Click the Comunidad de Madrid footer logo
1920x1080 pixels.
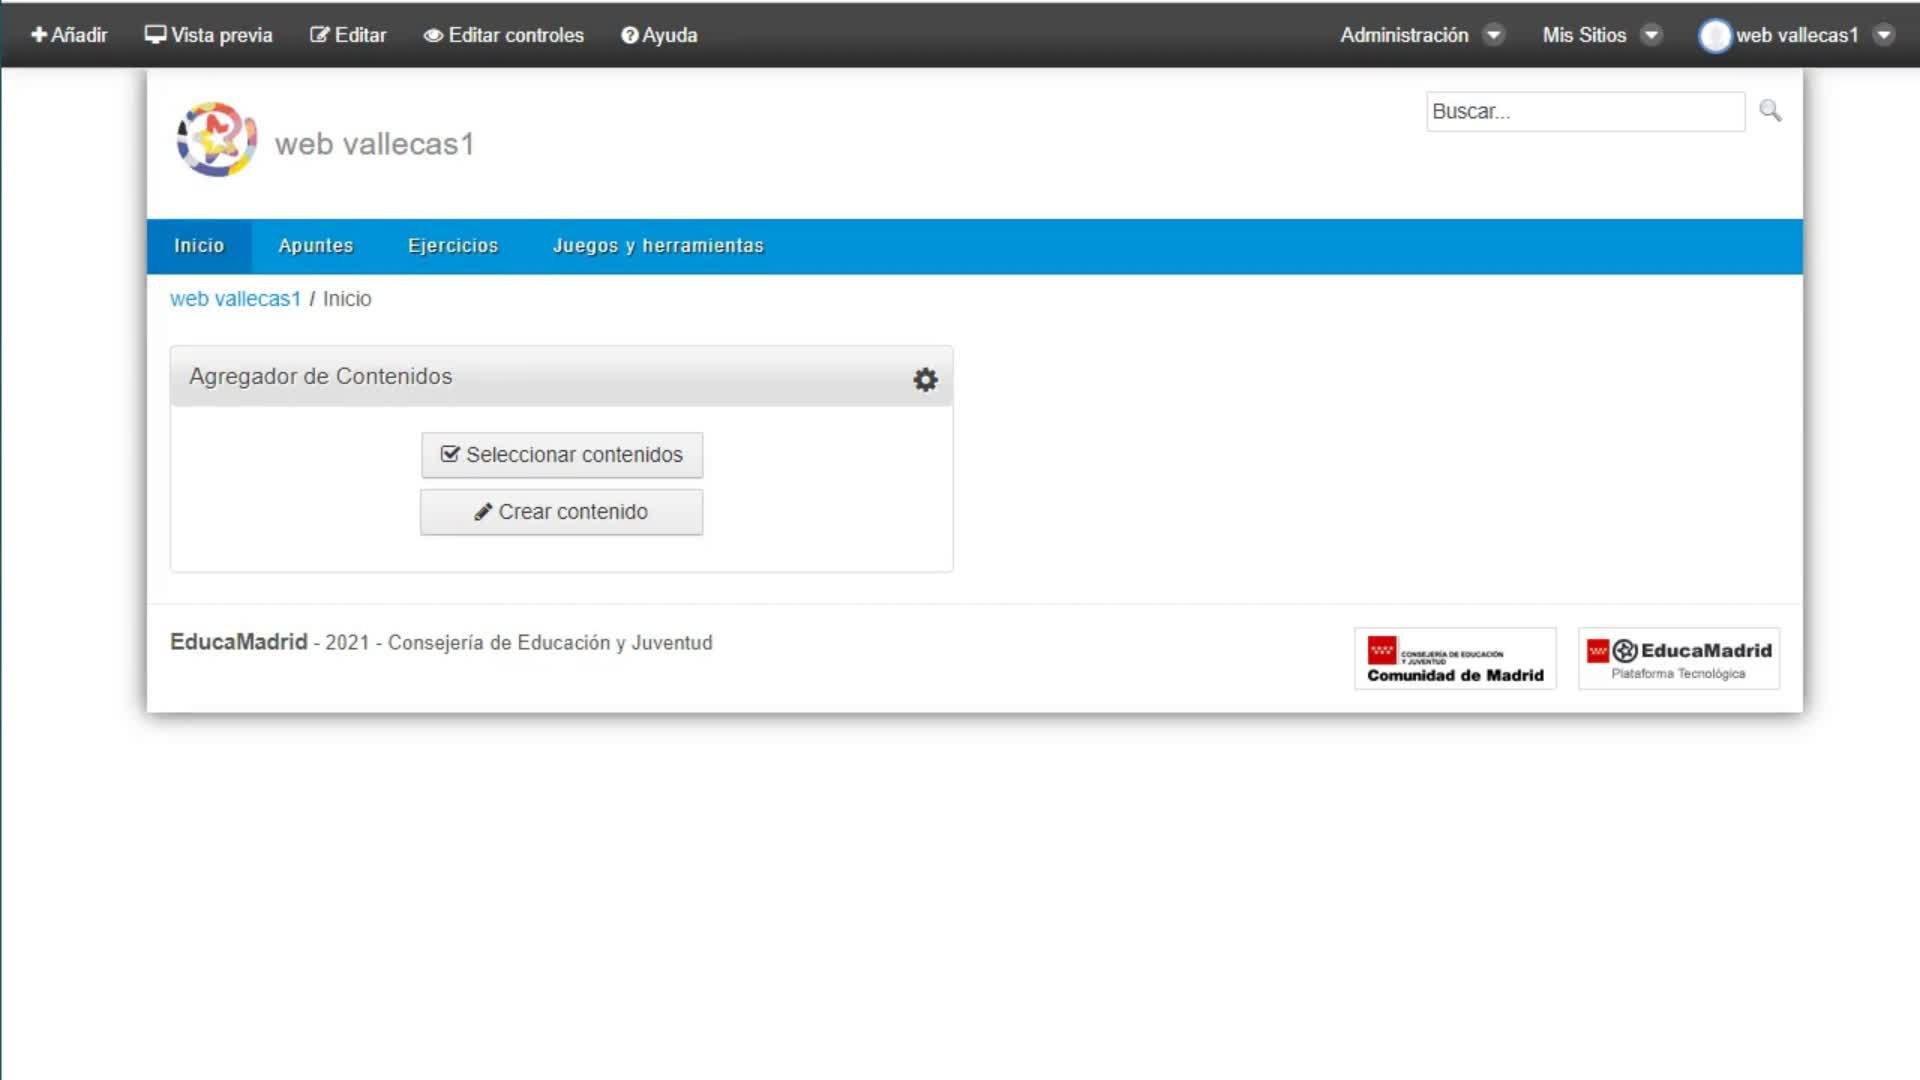pyautogui.click(x=1455, y=659)
